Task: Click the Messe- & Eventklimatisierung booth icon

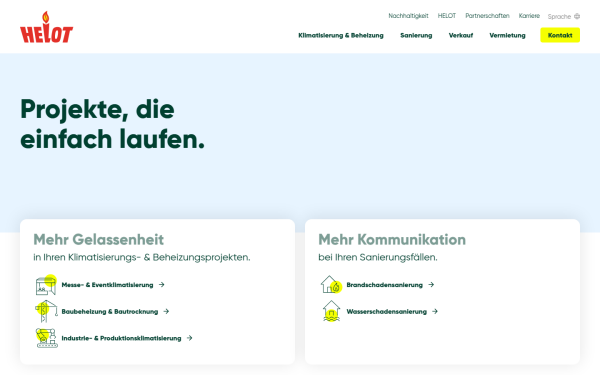Action: [x=46, y=285]
